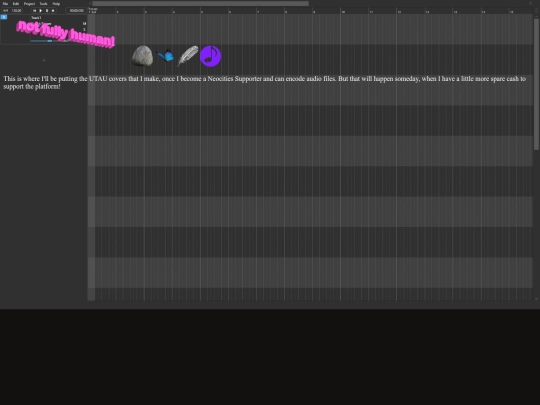Open the white feather icon link
This screenshot has width=540, height=405.
[188, 56]
